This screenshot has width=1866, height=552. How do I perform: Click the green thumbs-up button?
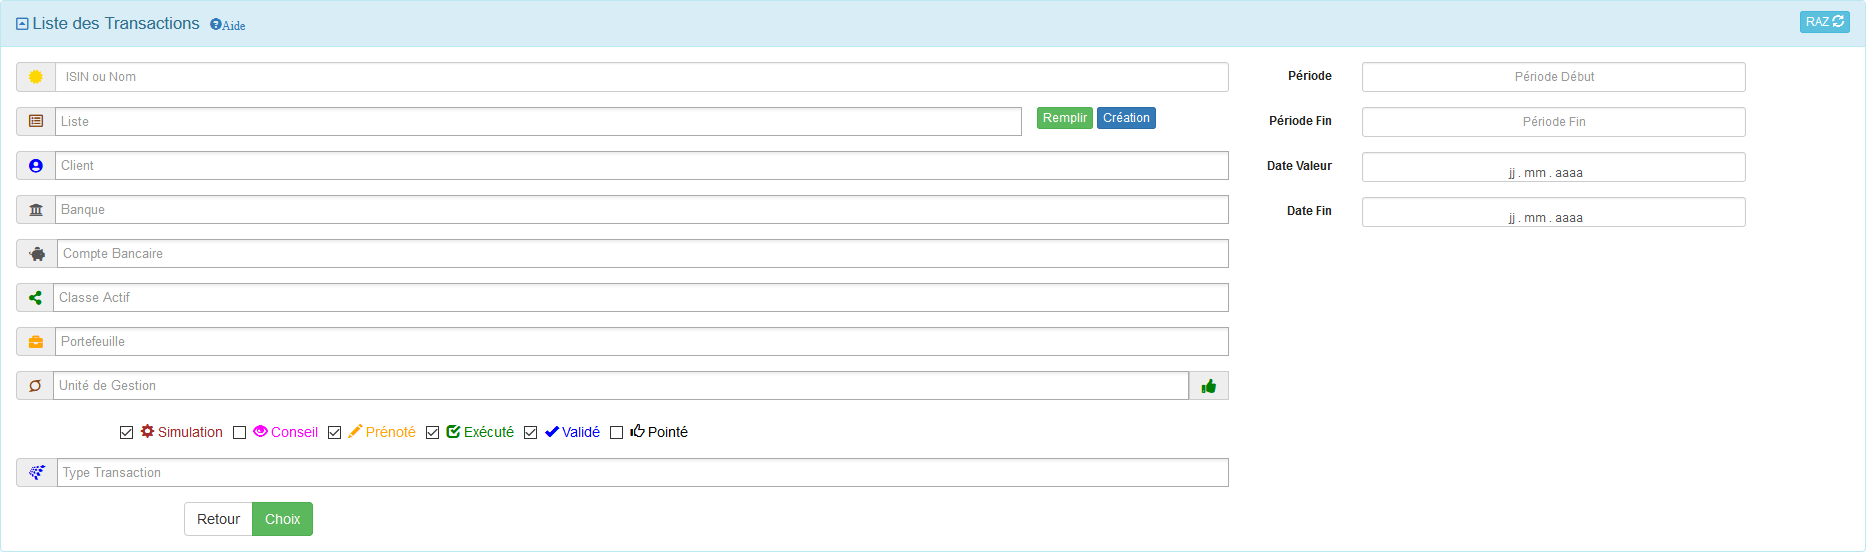point(1208,386)
